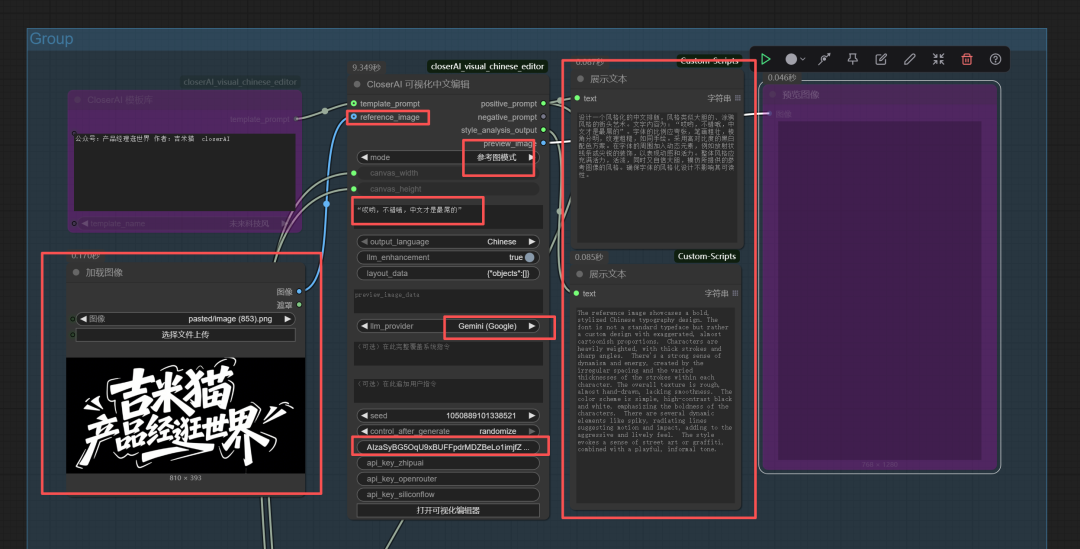Click the text input socket of upper 展示文本
The width and height of the screenshot is (1080, 549).
[x=577, y=98]
